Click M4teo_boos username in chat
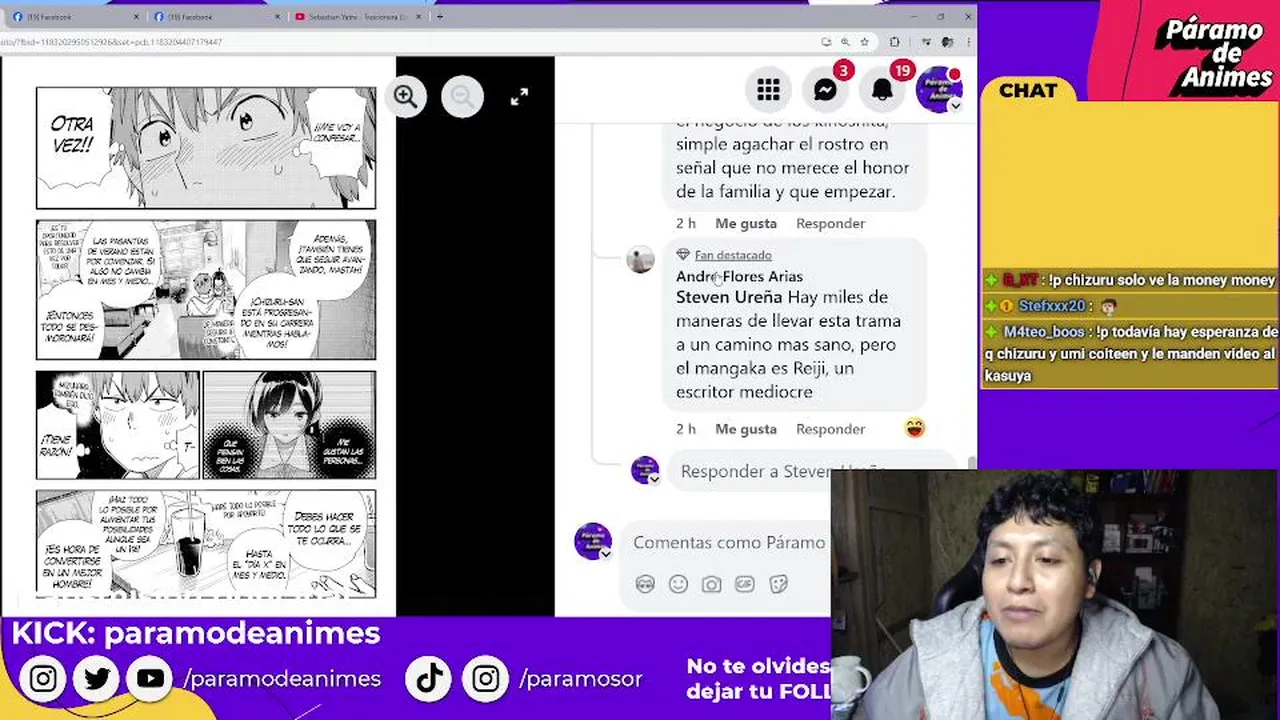1280x720 pixels. tap(1044, 332)
